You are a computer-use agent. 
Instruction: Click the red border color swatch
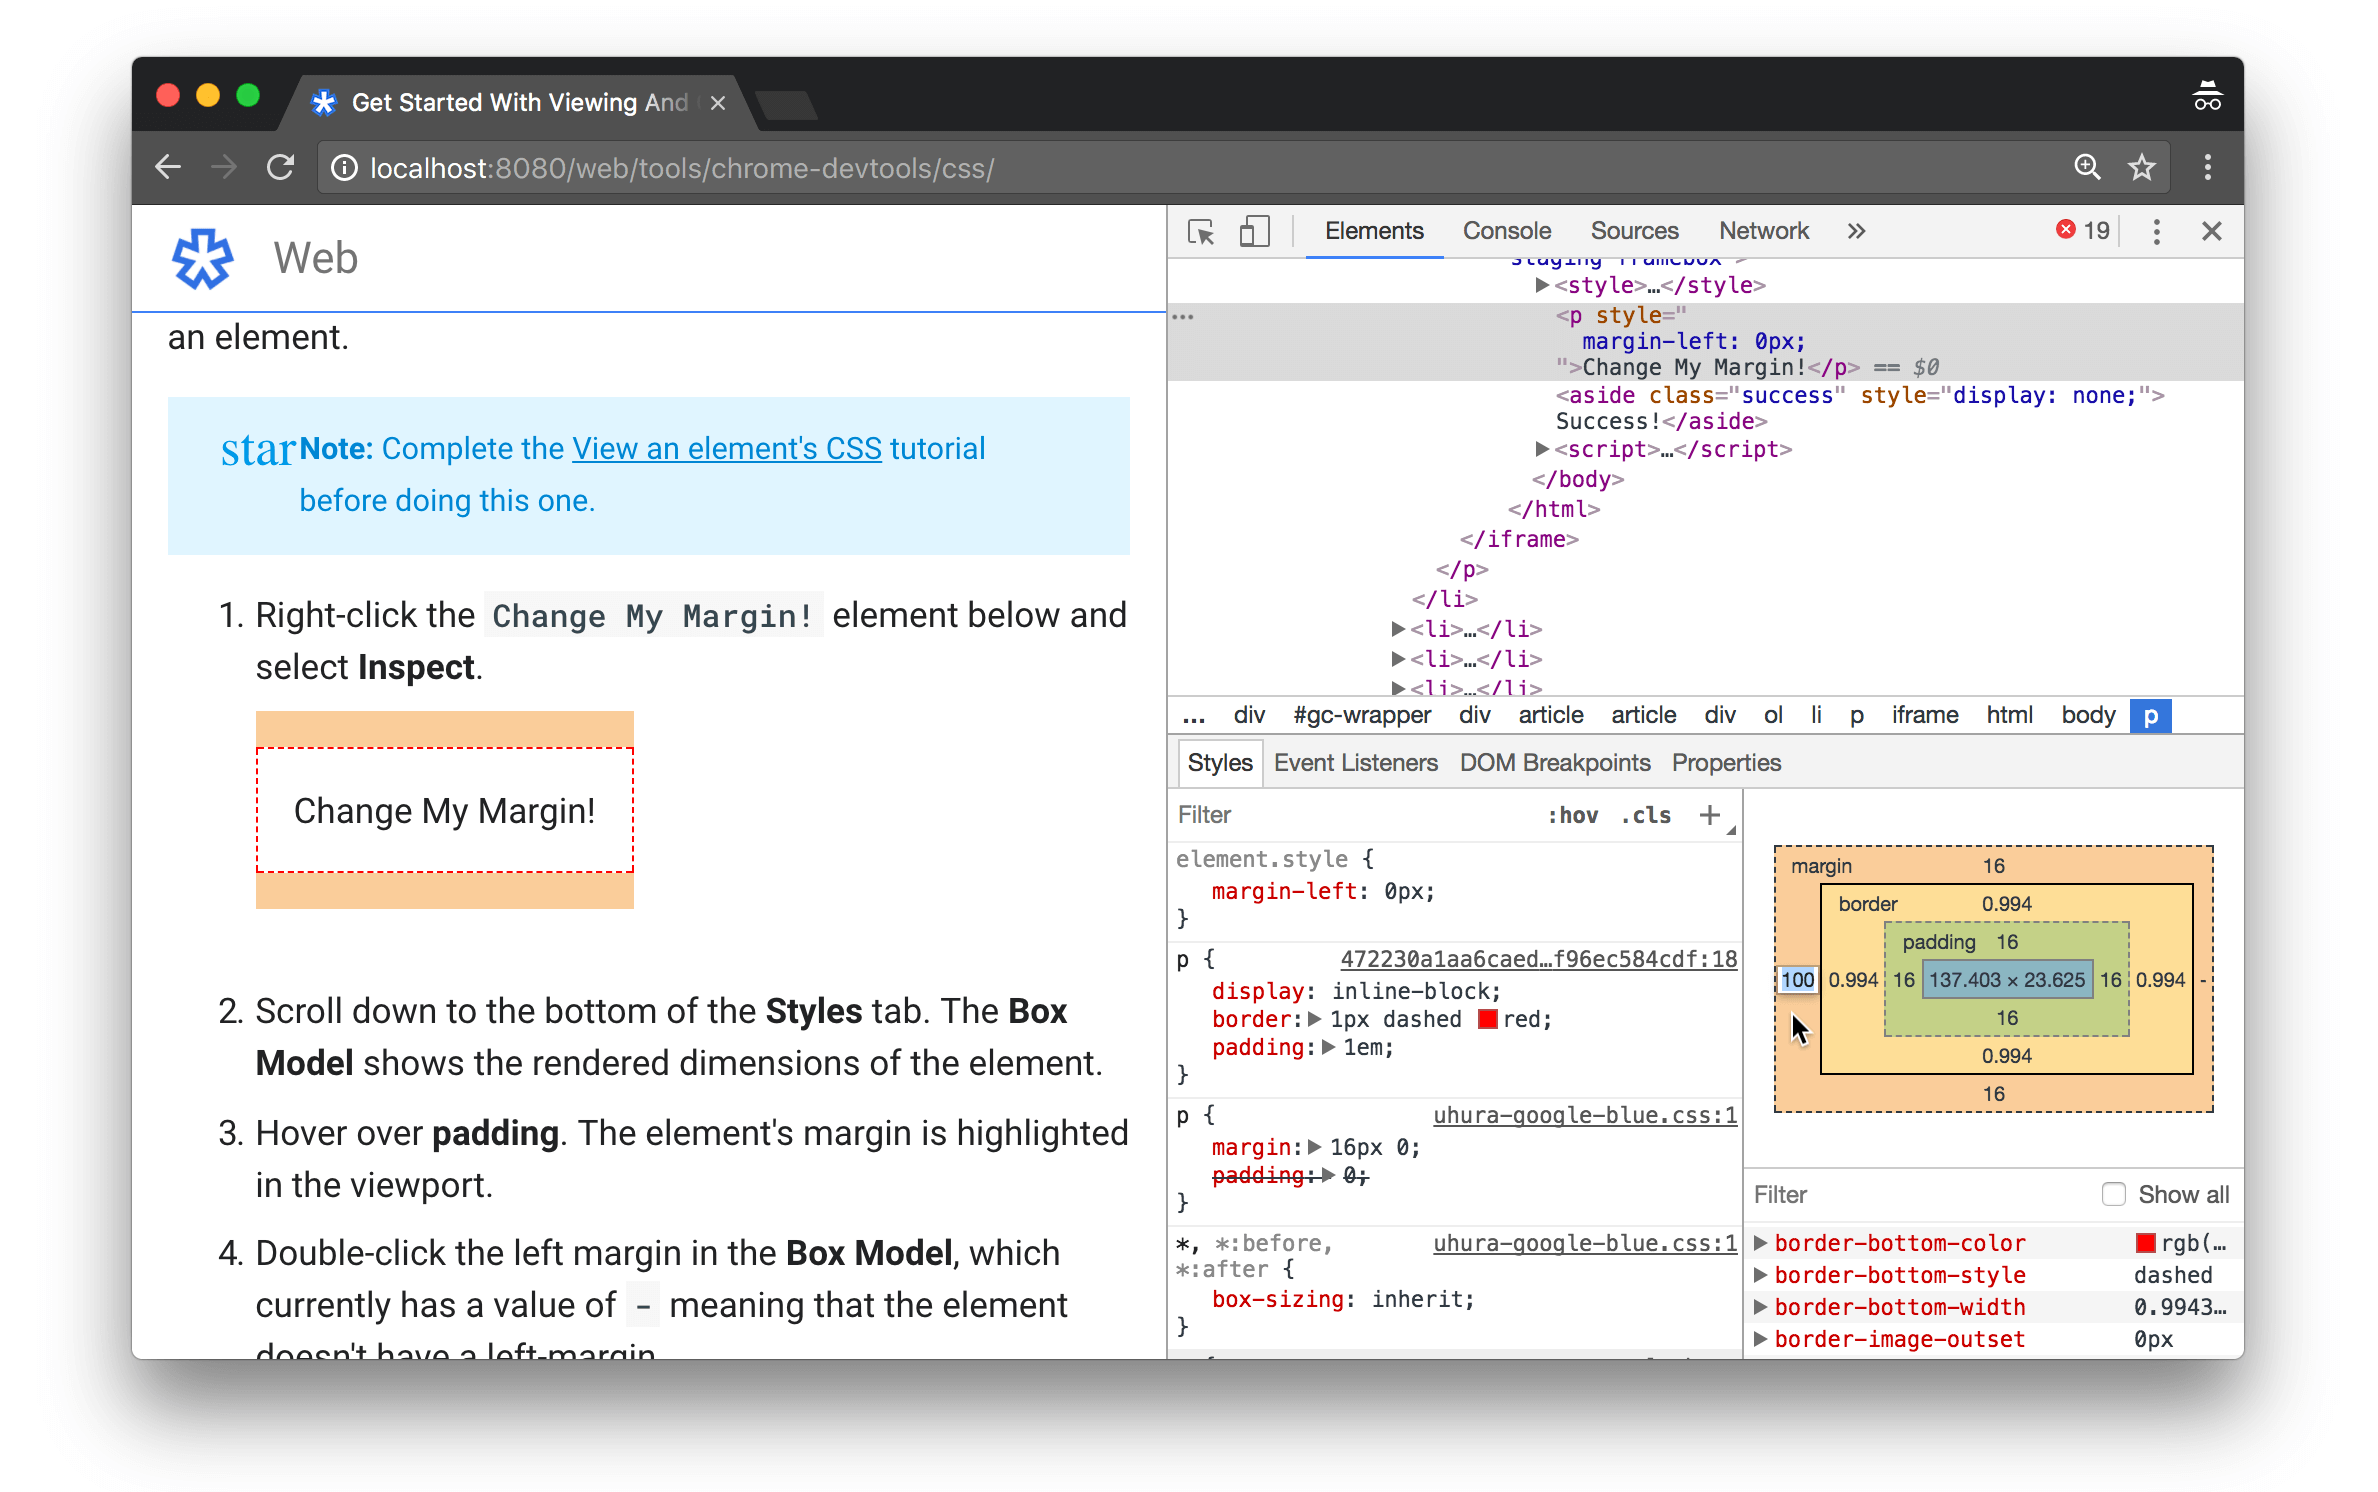(x=1487, y=1019)
